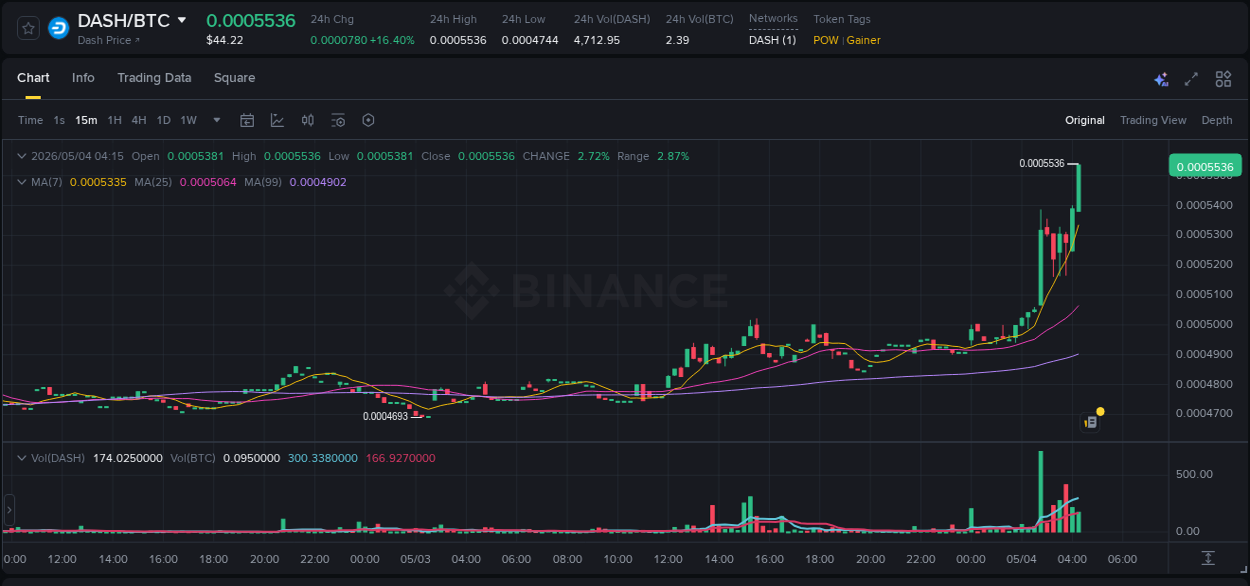Click the MA(7) value 0.0005335

pyautogui.click(x=98, y=182)
